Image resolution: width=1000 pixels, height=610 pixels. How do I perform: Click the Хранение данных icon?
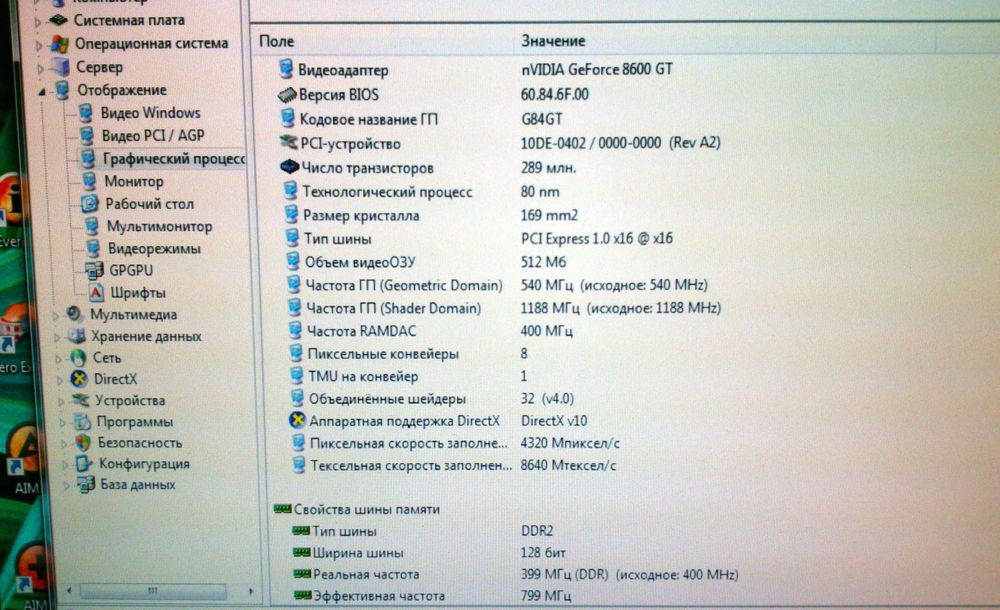point(77,336)
